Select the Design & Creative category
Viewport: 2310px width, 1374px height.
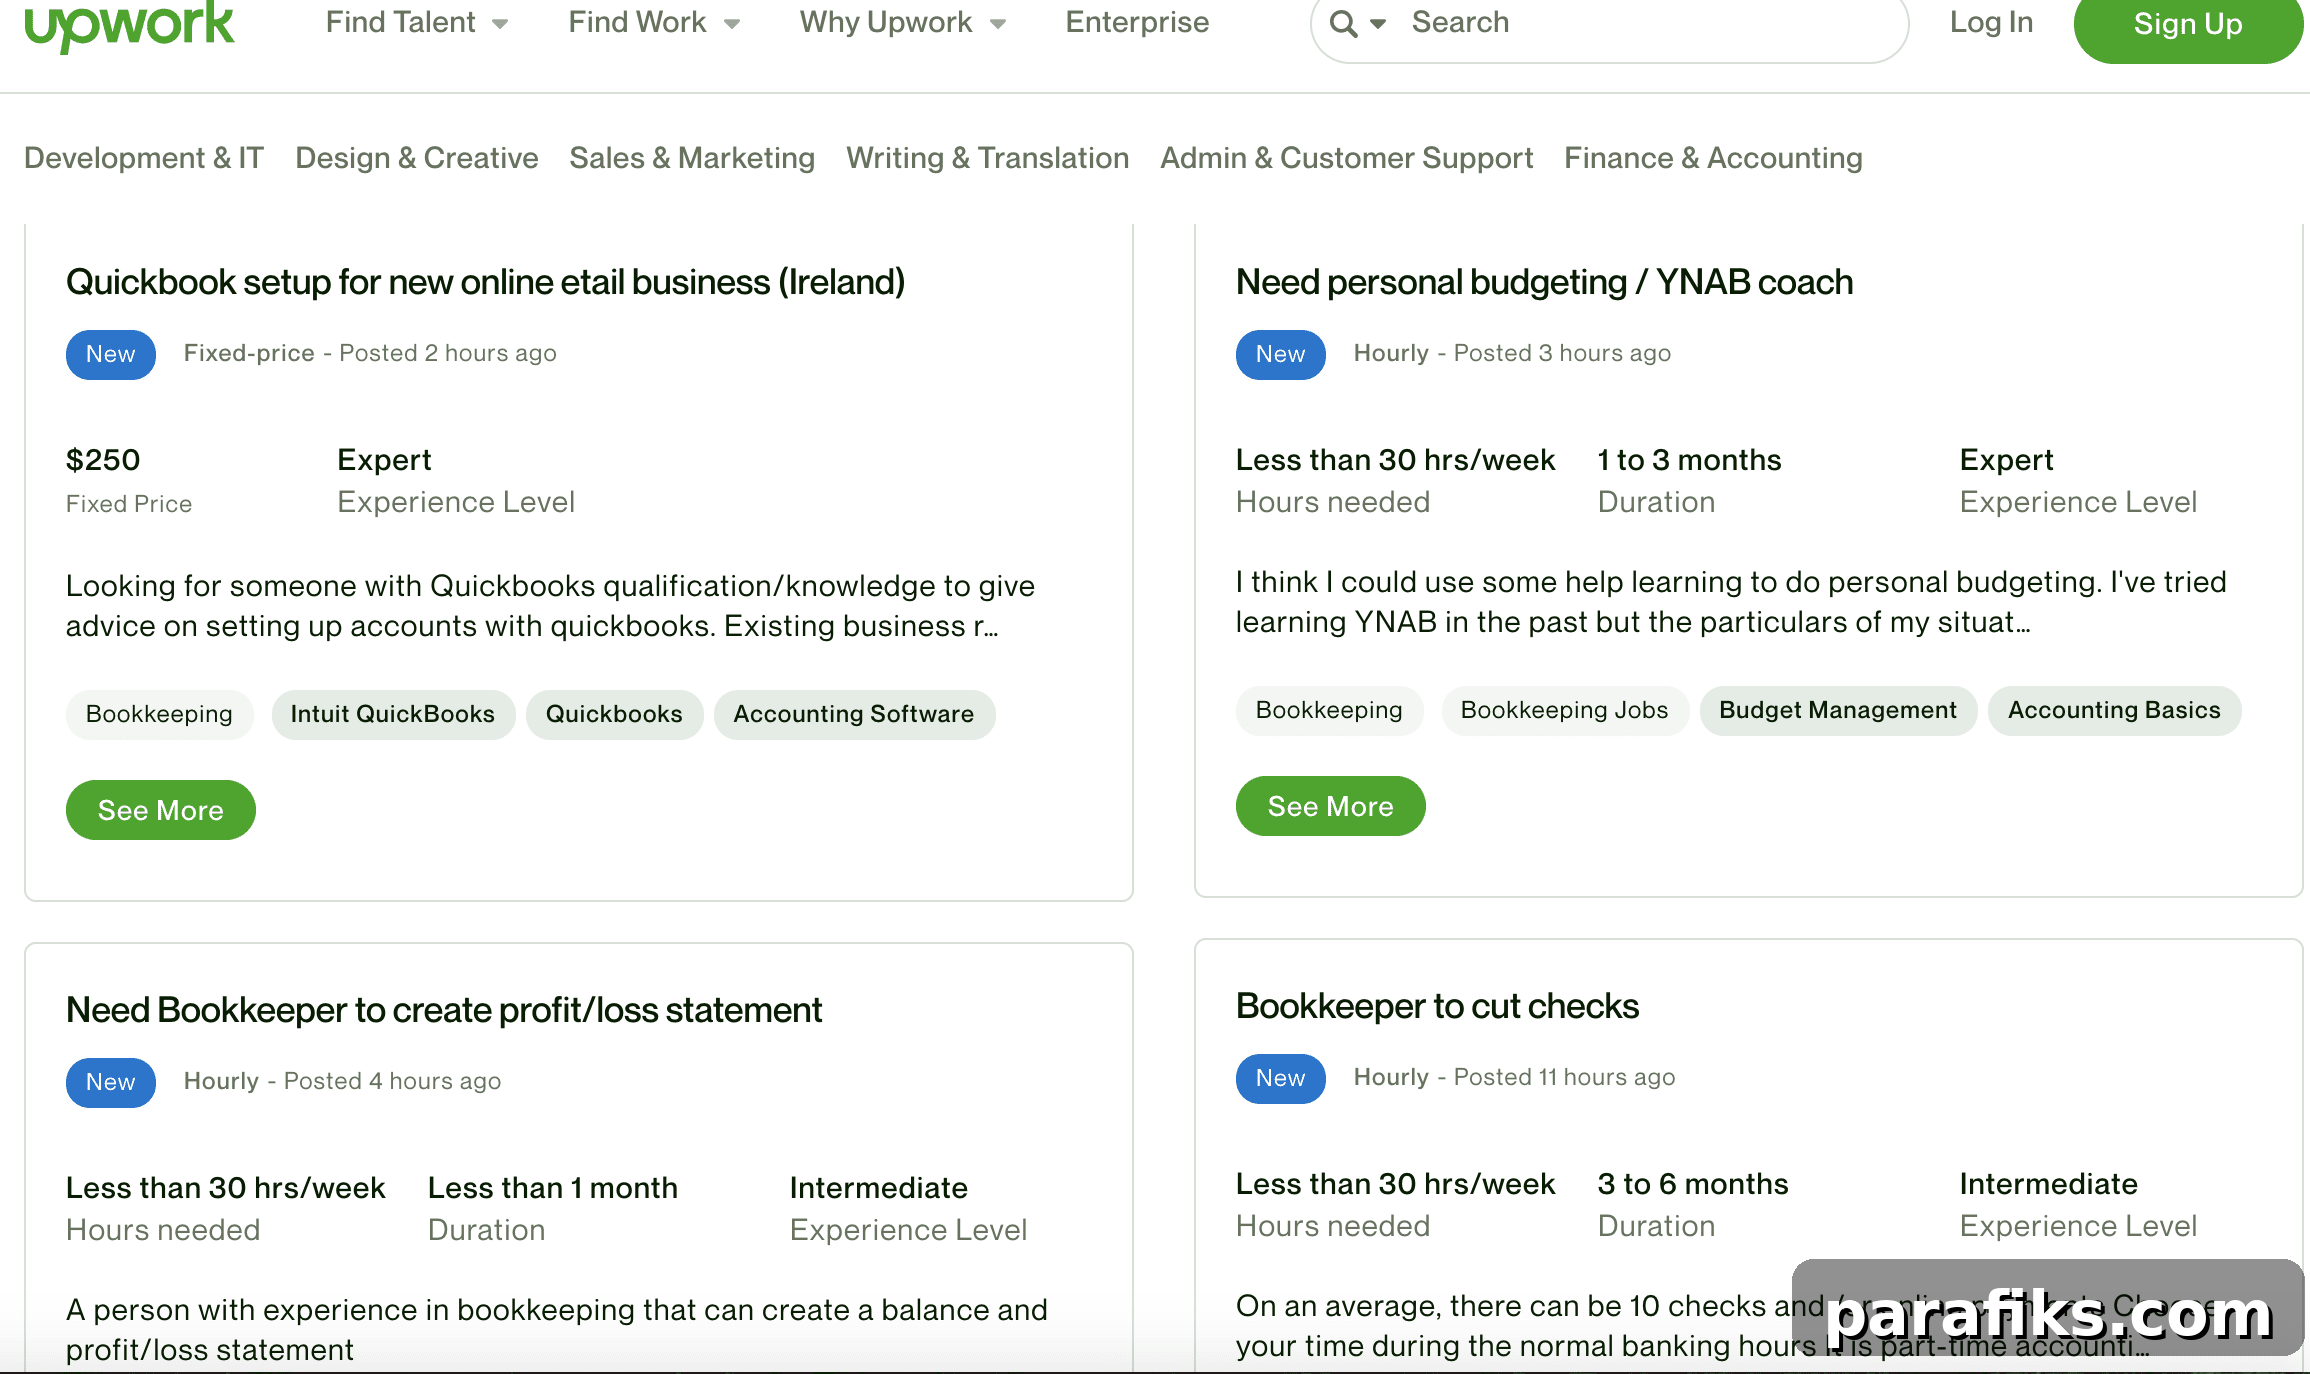click(417, 158)
